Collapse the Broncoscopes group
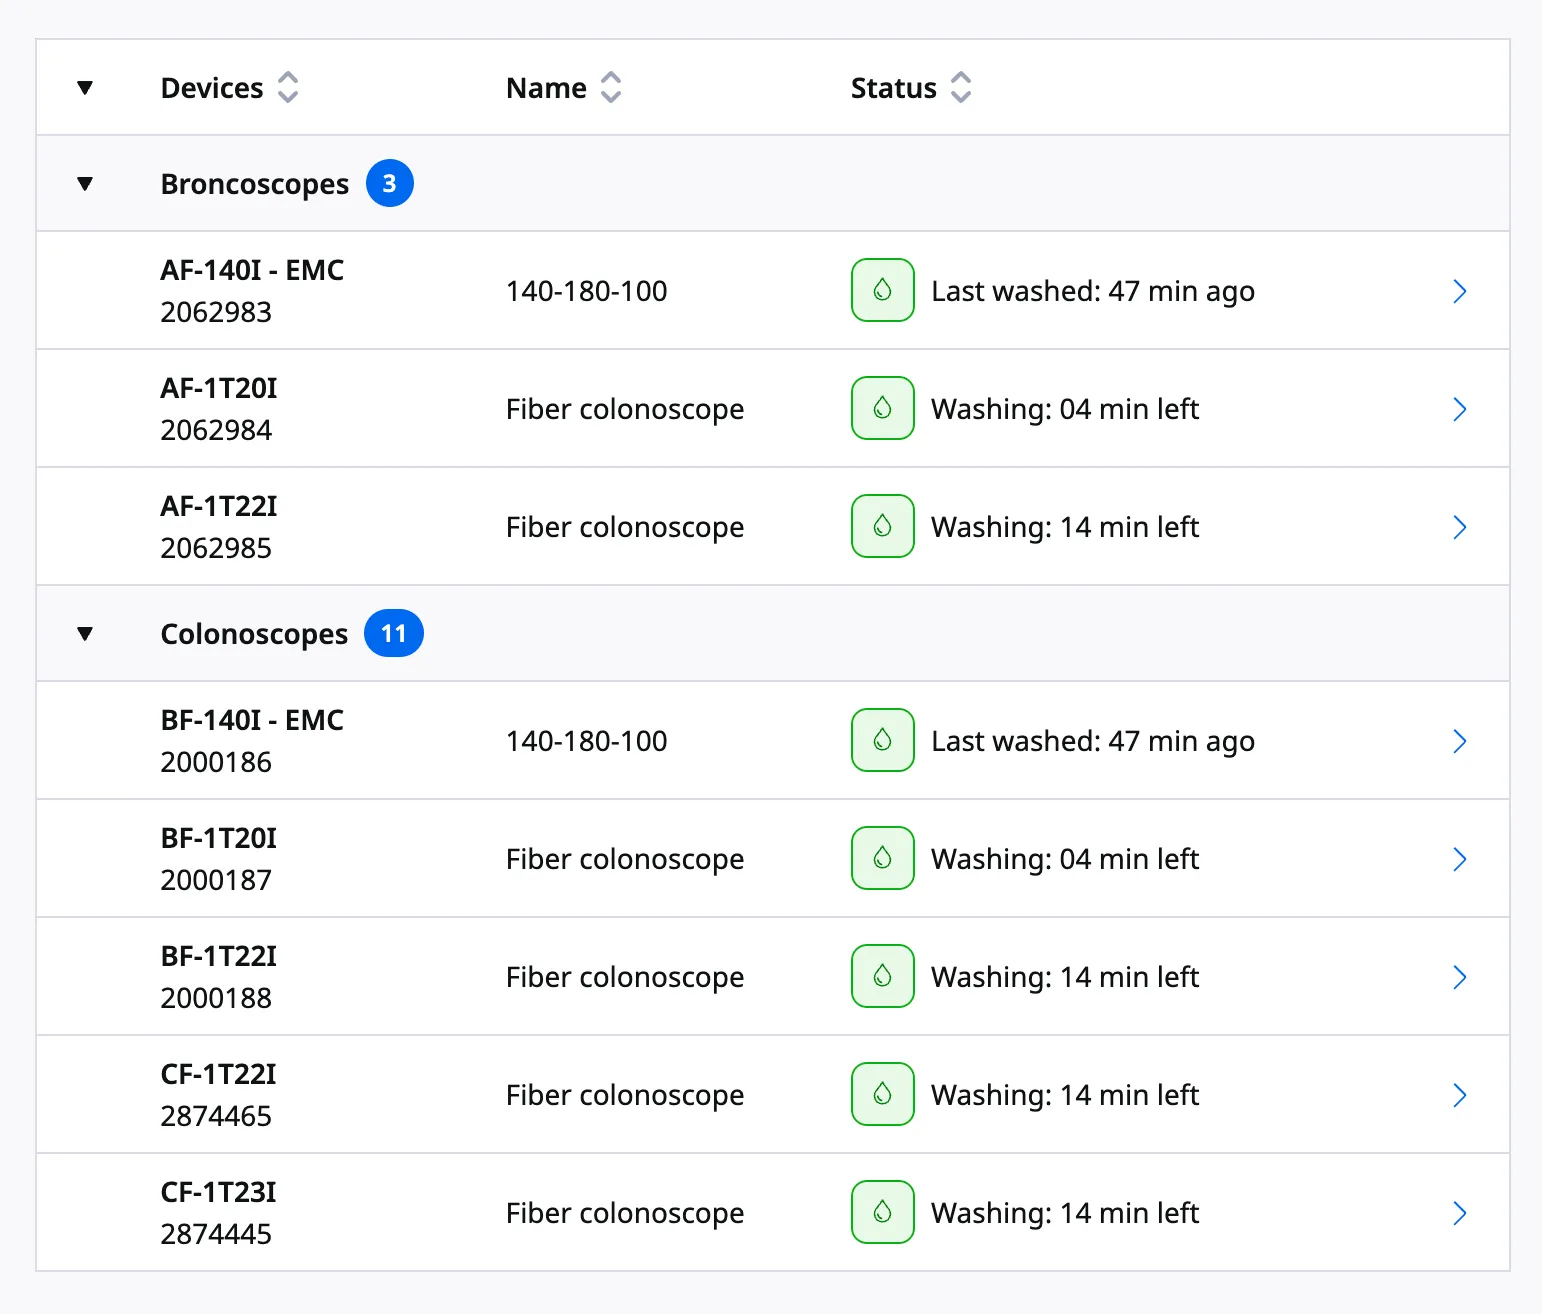 (x=85, y=183)
